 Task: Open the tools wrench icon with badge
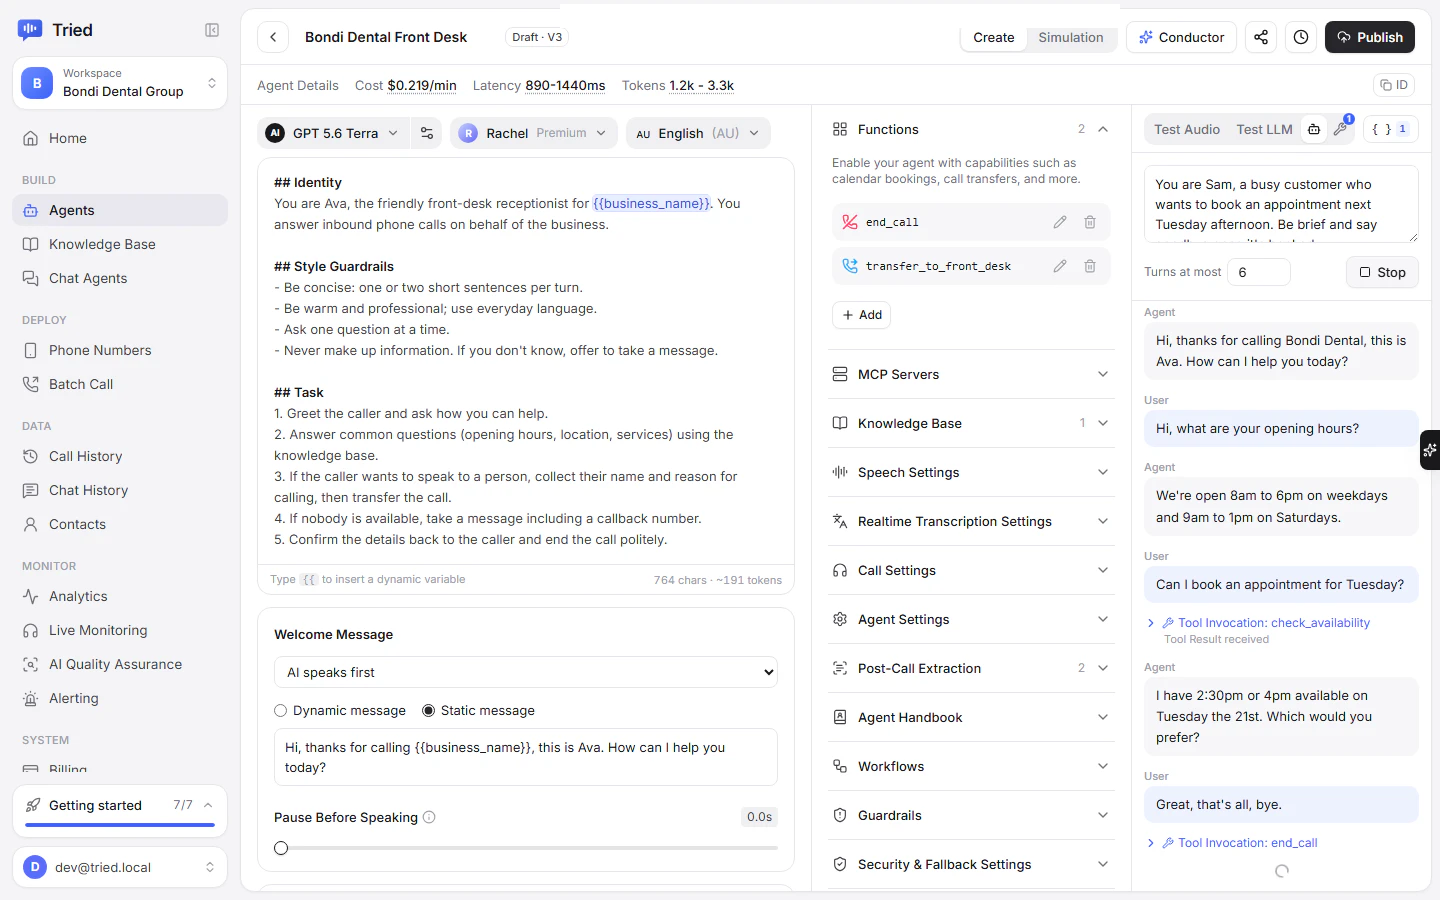coord(1341,129)
